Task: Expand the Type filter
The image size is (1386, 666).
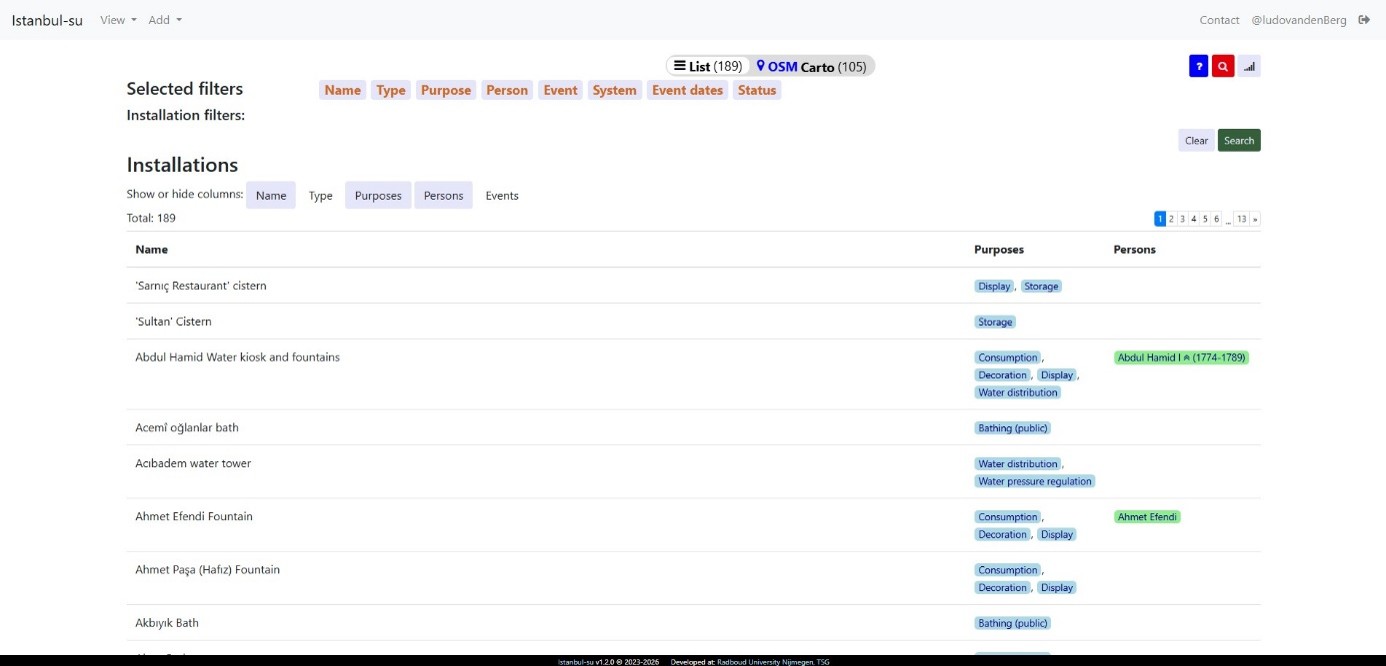Action: click(391, 90)
